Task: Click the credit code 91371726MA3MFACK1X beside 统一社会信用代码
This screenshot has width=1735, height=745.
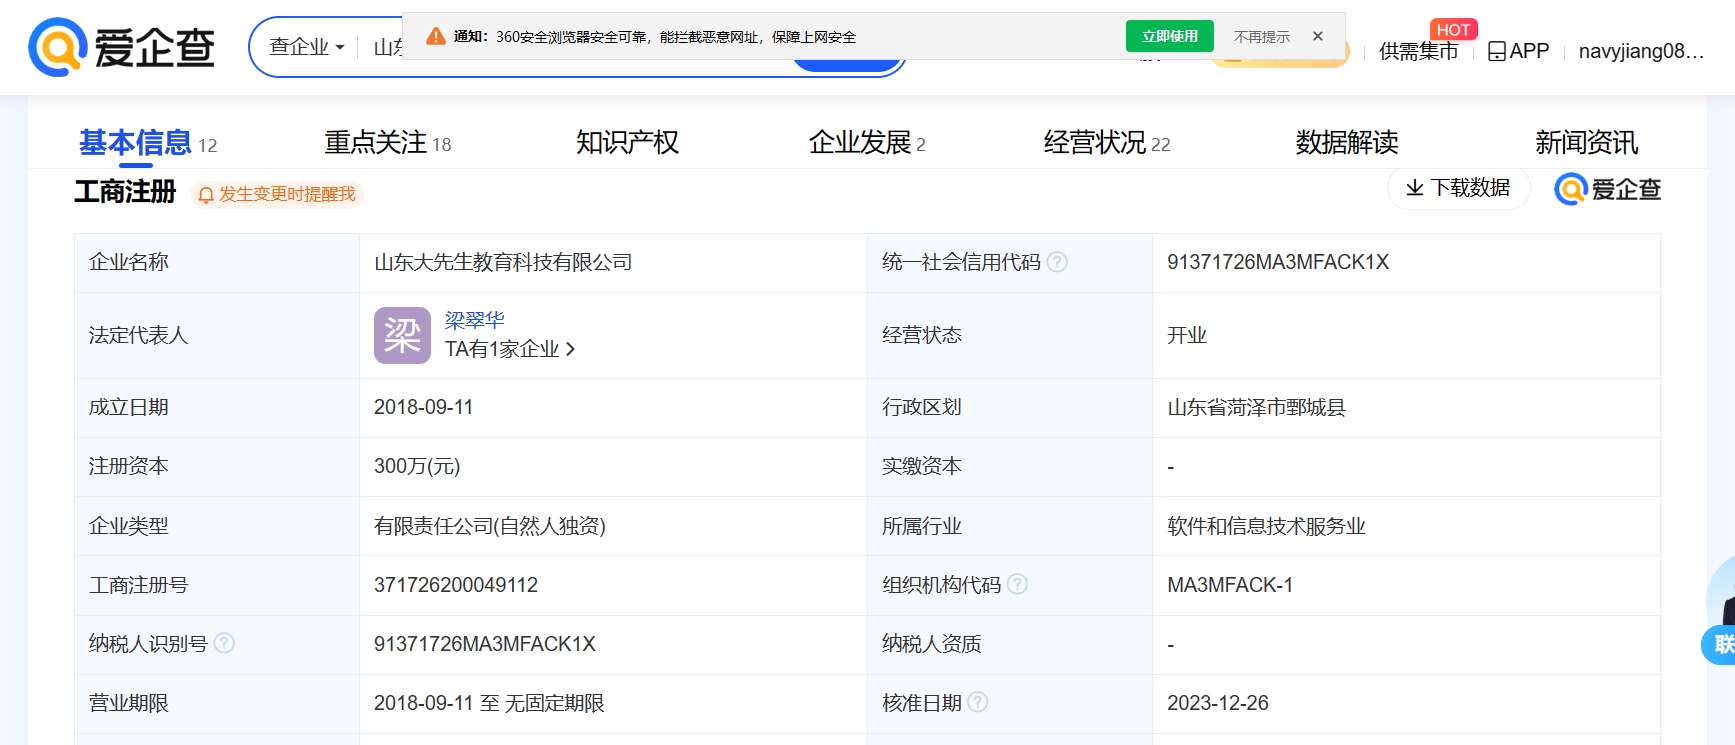Action: [1278, 262]
